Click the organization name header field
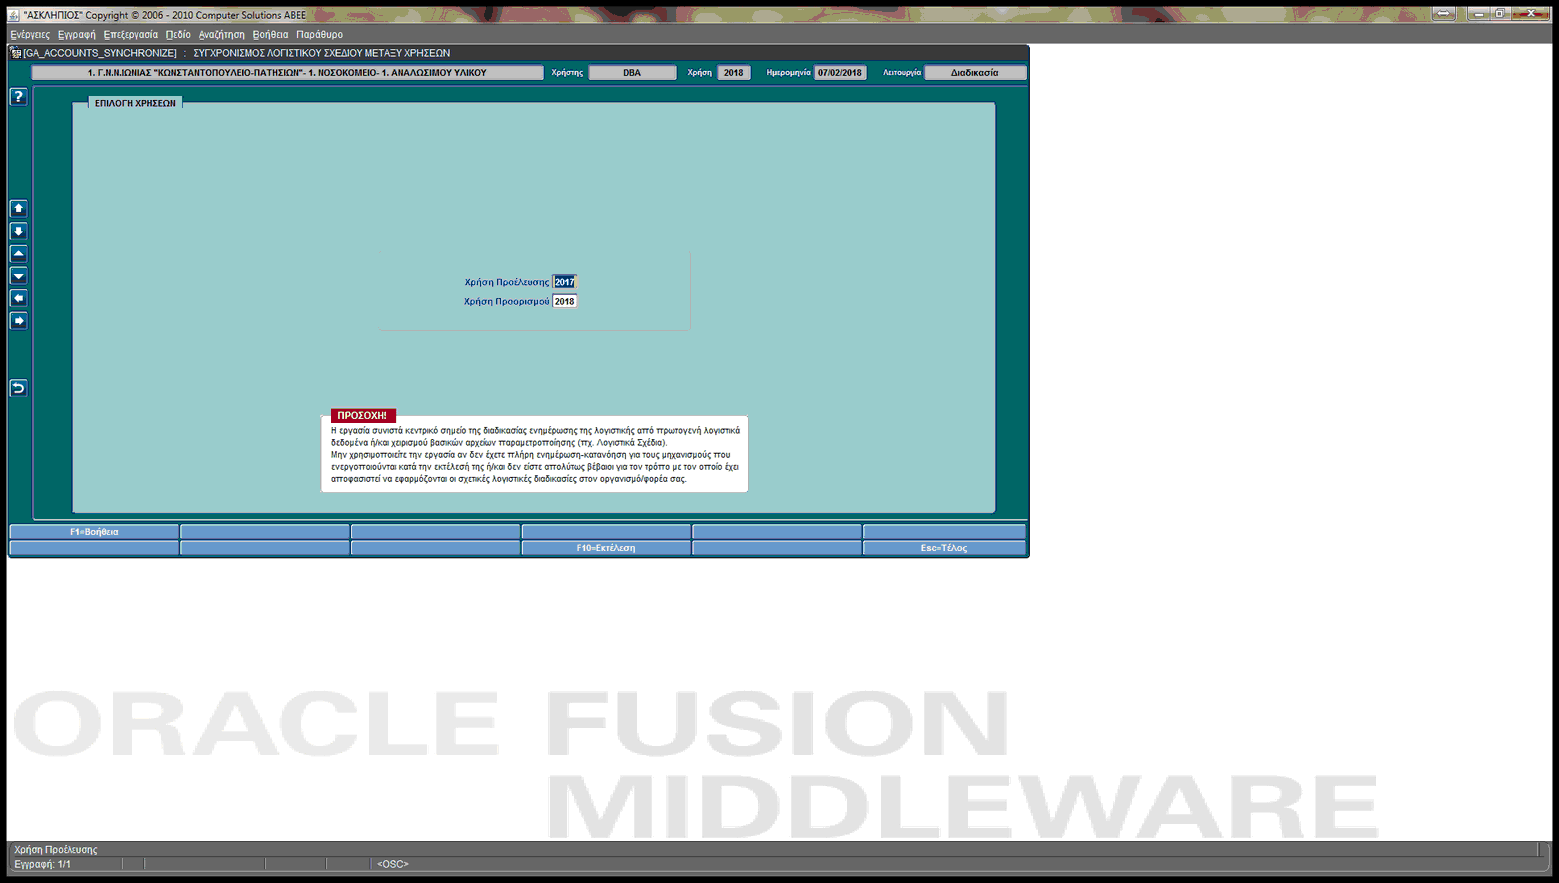 (x=287, y=73)
